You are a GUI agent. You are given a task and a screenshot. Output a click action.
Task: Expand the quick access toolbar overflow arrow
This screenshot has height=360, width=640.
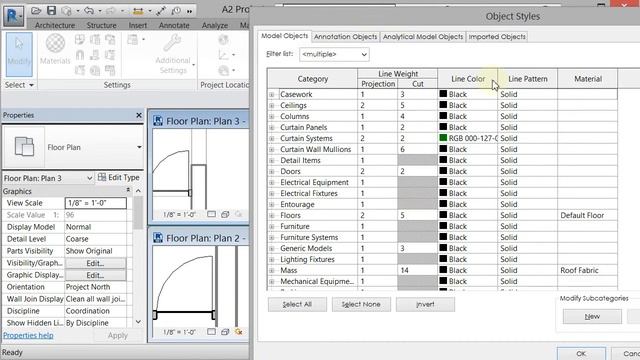(x=189, y=11)
